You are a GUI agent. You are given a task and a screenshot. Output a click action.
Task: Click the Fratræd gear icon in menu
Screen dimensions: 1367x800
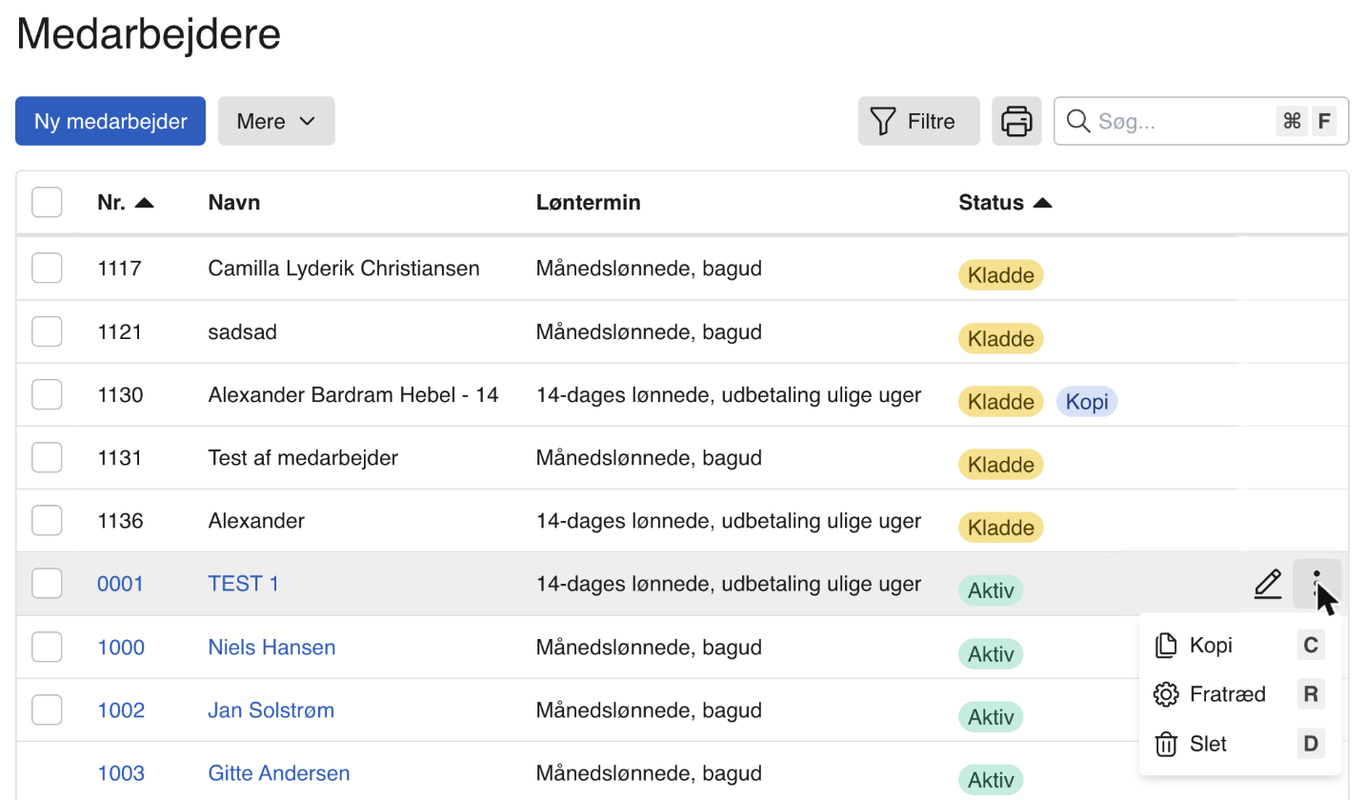(x=1165, y=694)
